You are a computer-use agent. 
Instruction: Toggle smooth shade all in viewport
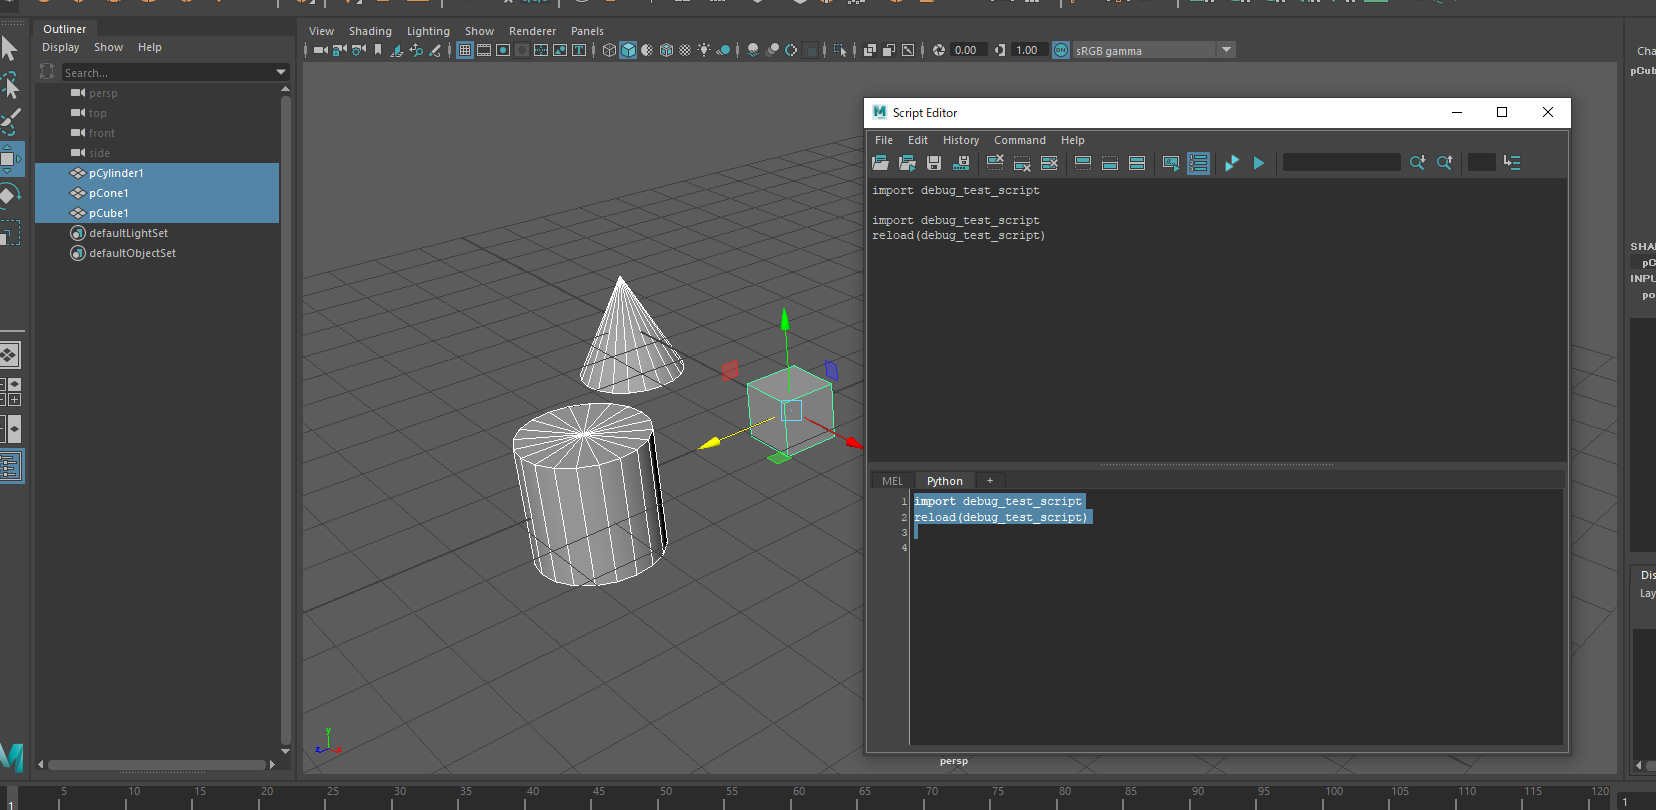click(x=628, y=50)
